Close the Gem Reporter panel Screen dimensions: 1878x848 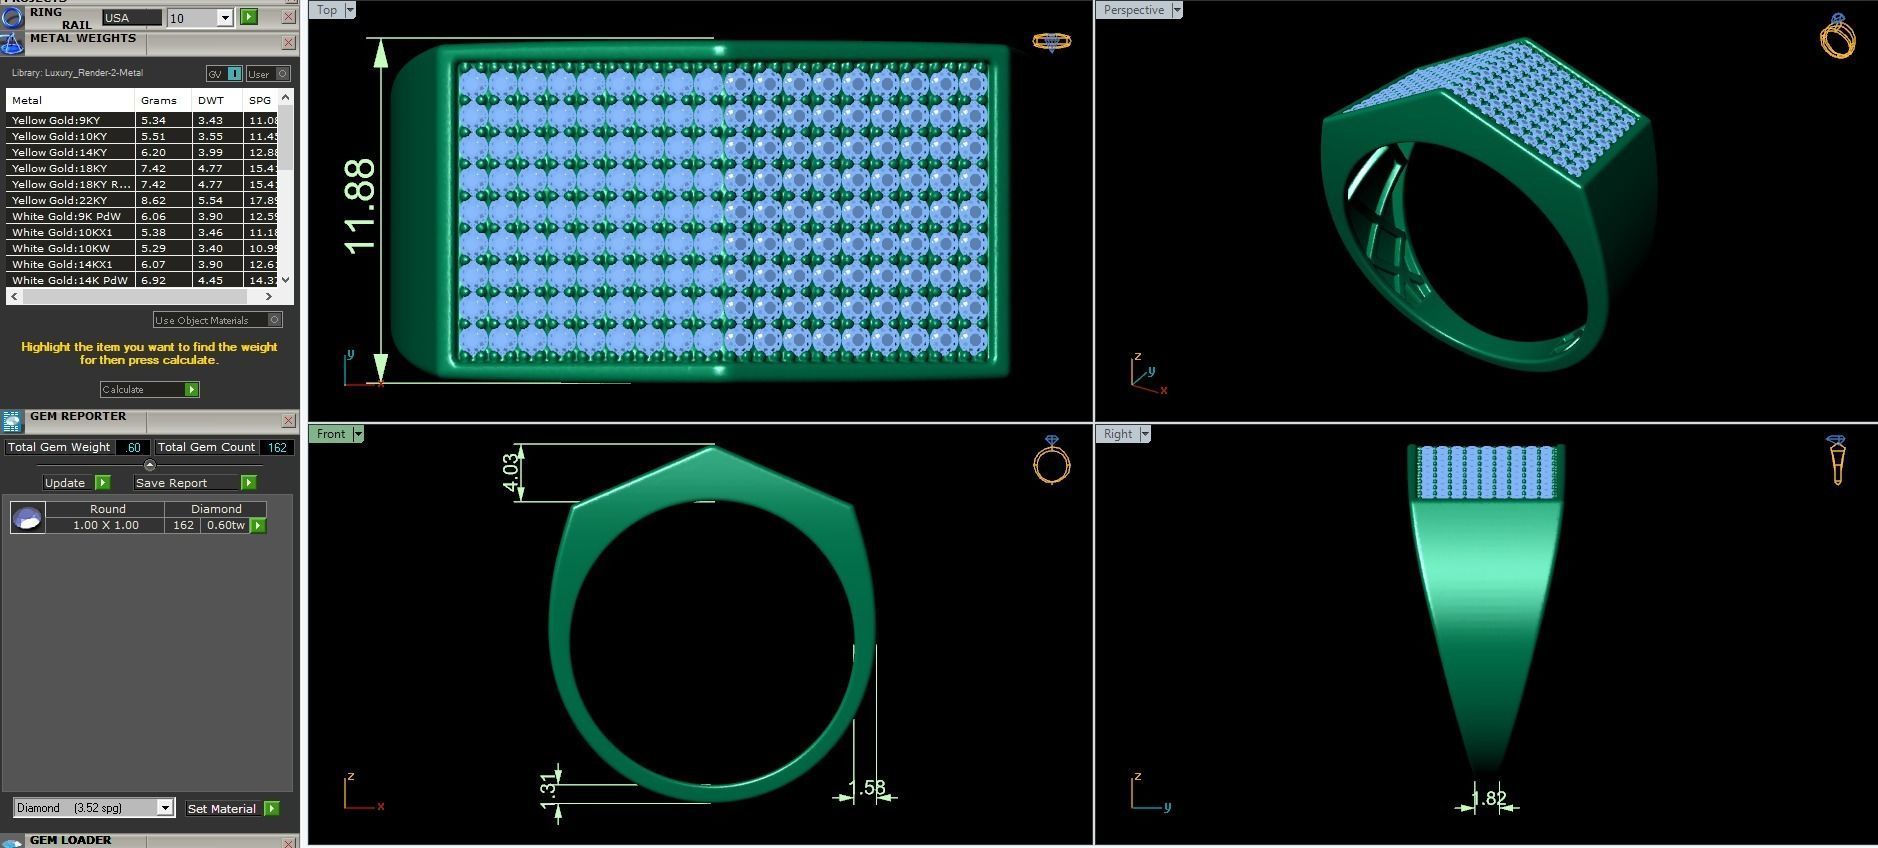point(289,420)
